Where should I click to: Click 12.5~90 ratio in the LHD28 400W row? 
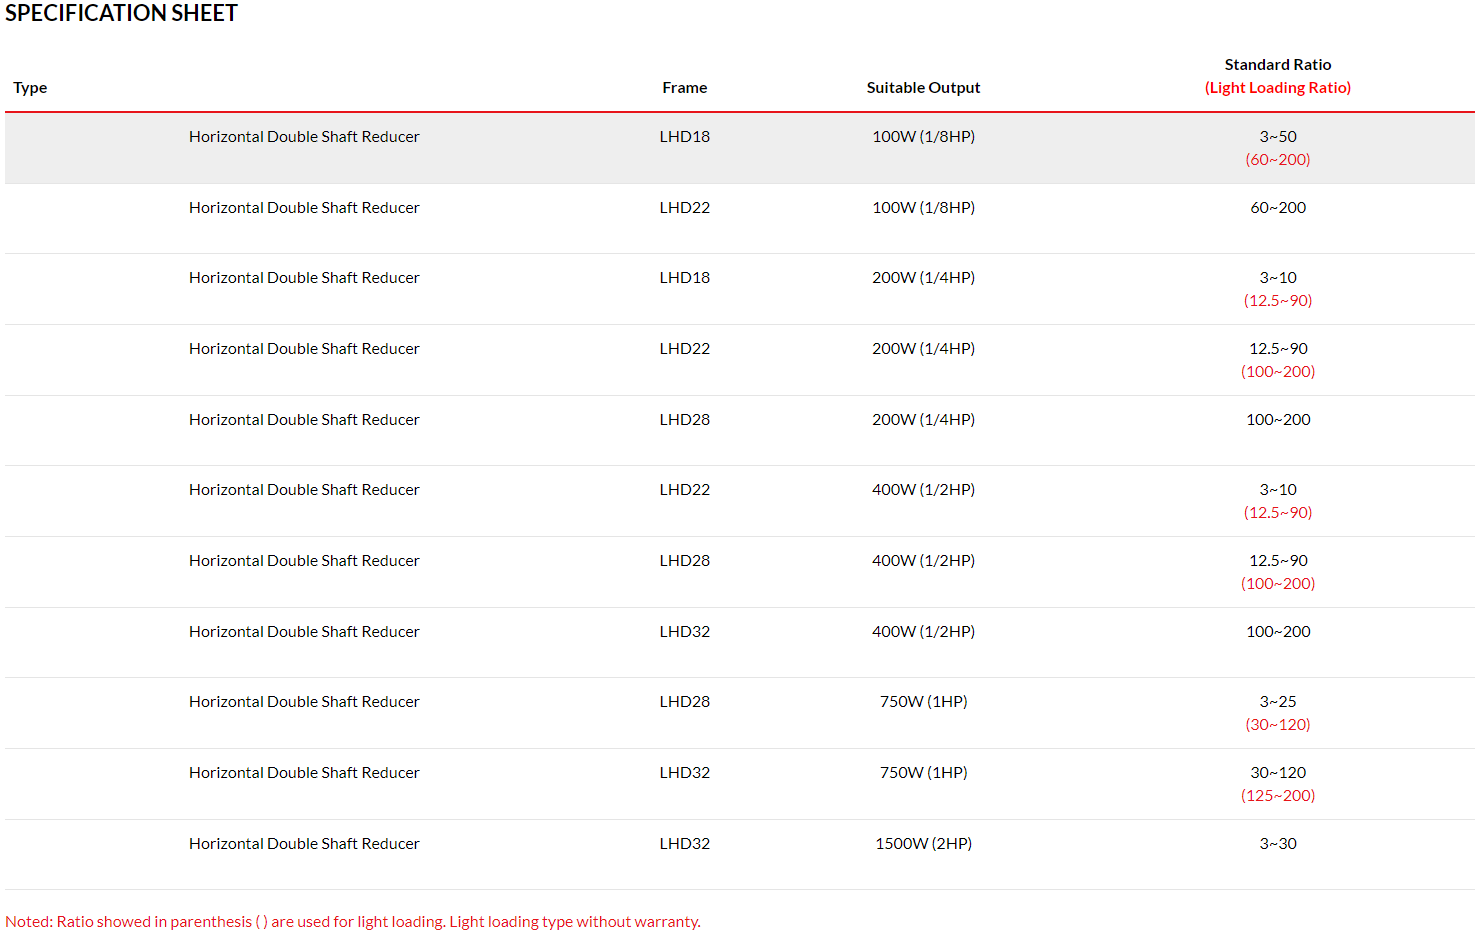(1278, 561)
